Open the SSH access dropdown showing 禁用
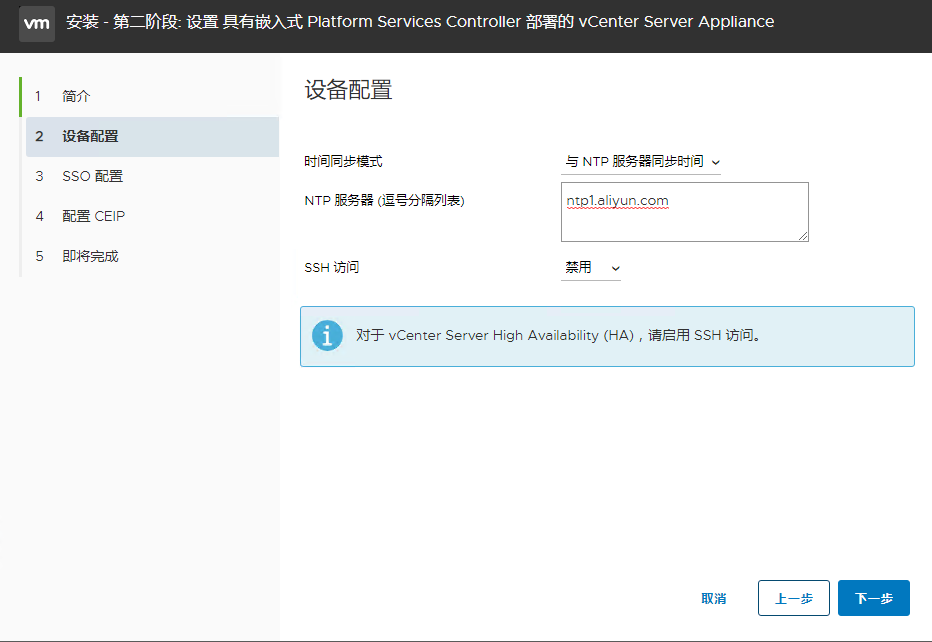932x642 pixels. (590, 267)
